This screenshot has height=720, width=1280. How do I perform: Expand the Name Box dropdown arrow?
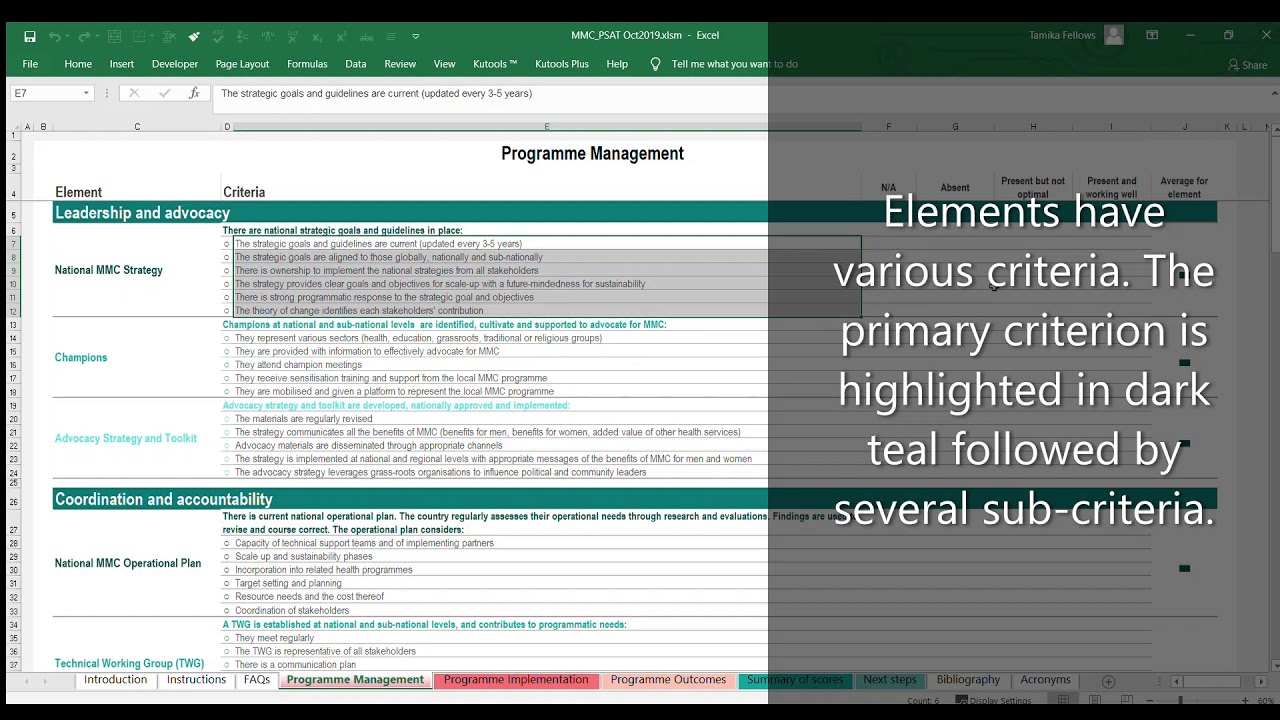click(86, 93)
